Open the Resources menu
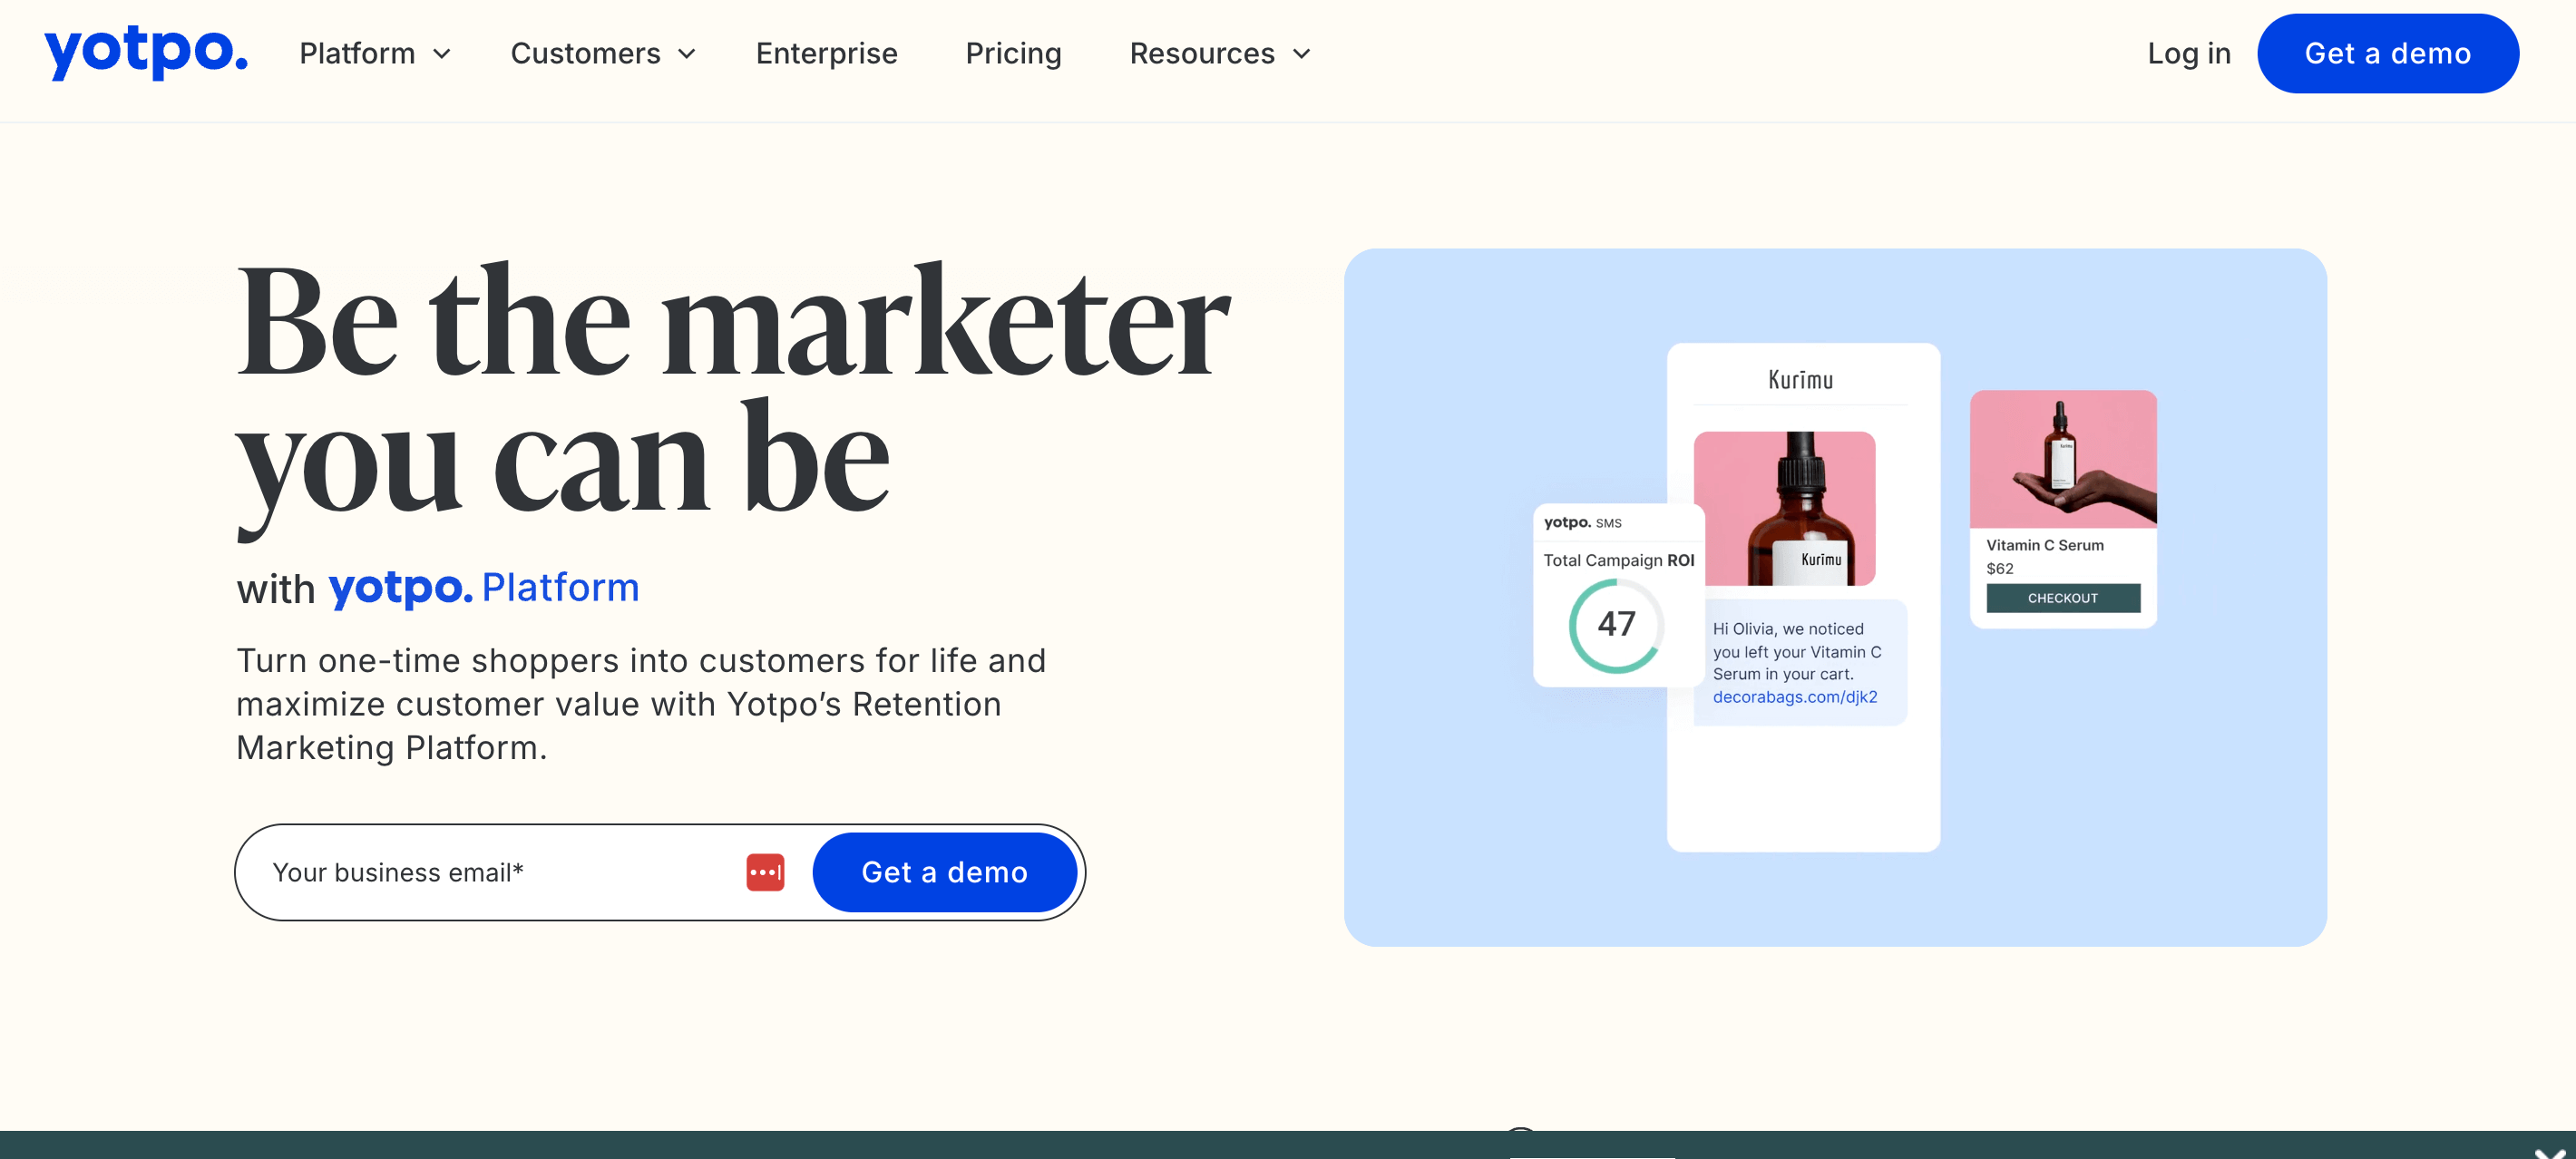 [x=1202, y=53]
